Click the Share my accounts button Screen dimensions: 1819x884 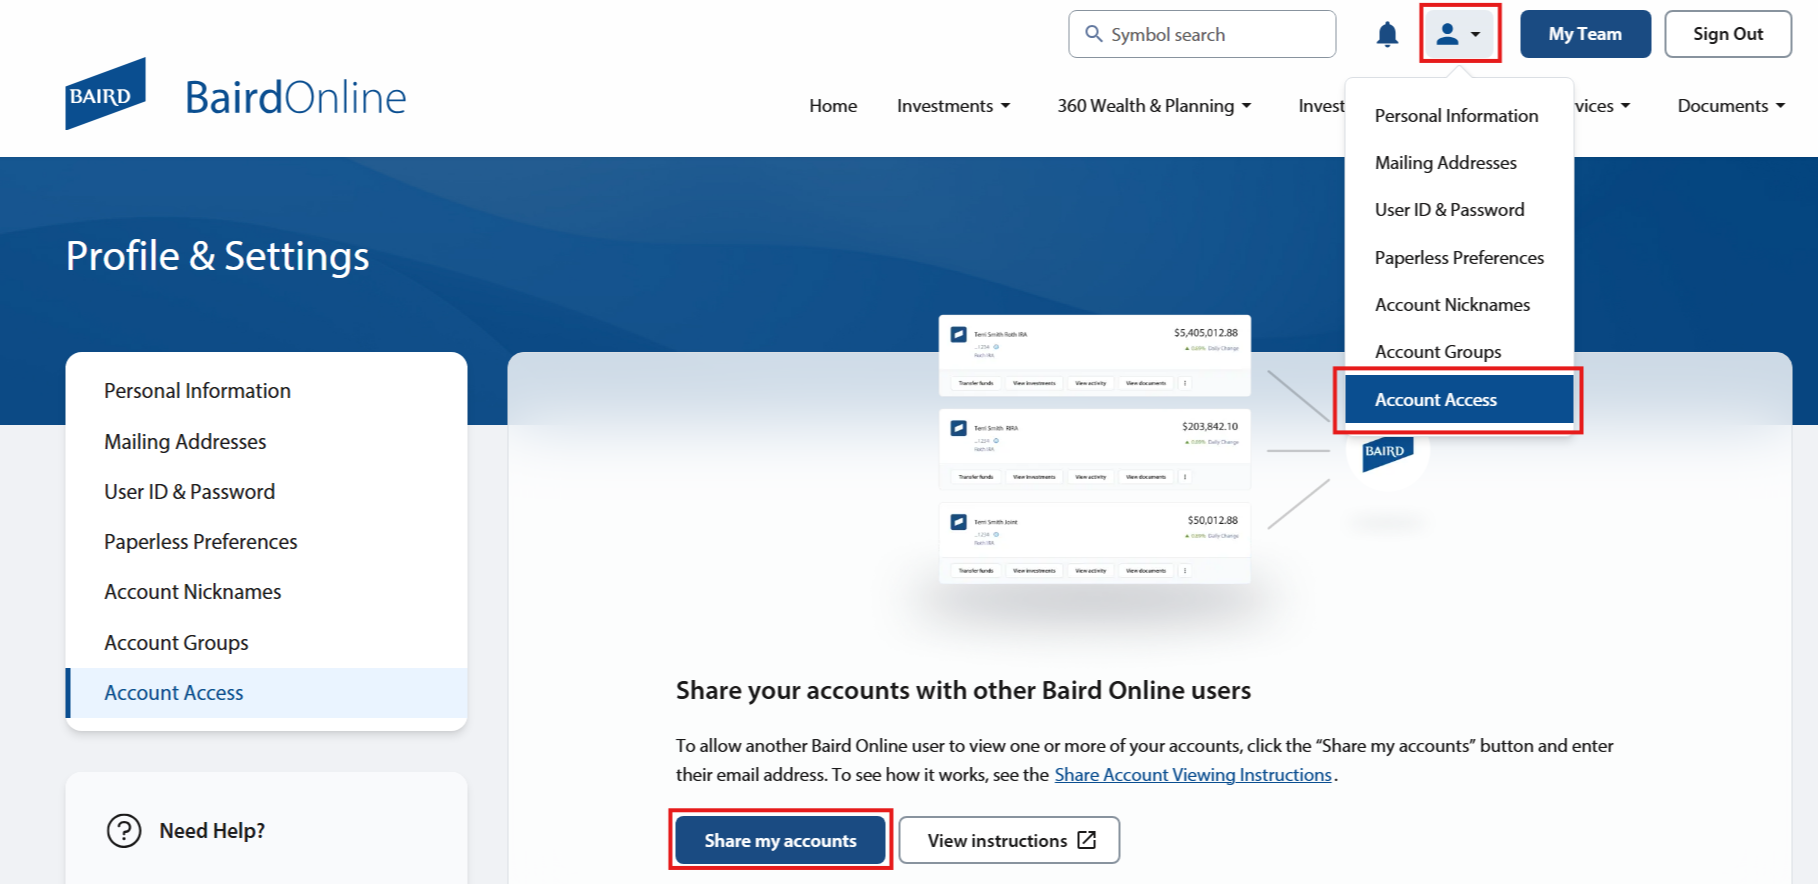(780, 840)
